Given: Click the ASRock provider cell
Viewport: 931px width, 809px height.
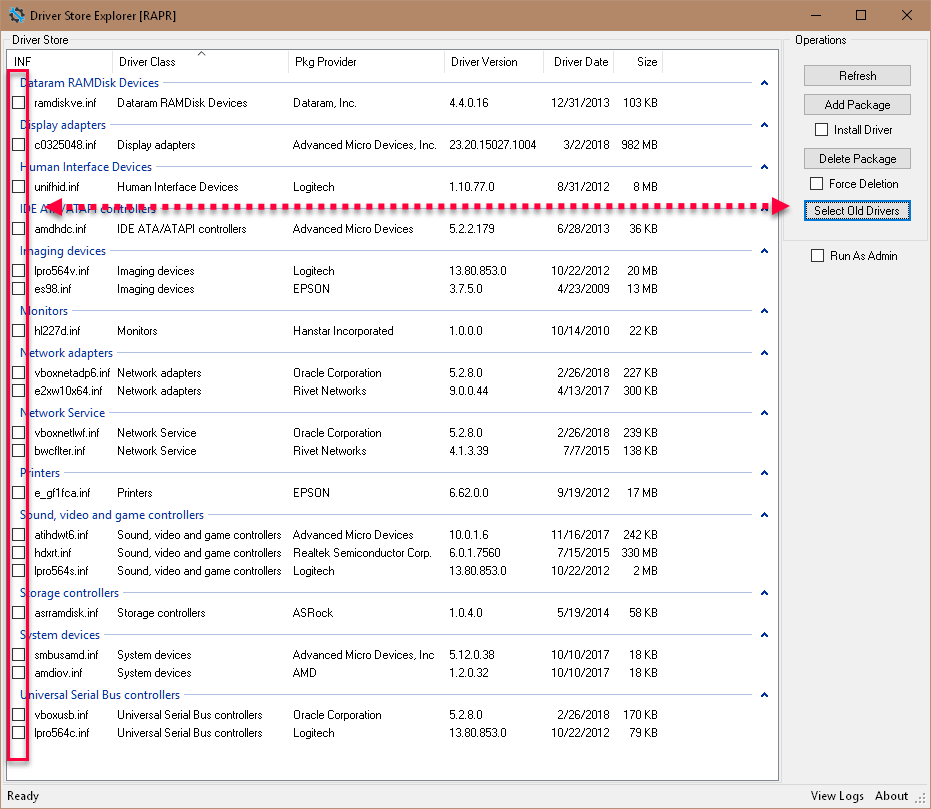Looking at the screenshot, I should (x=313, y=613).
